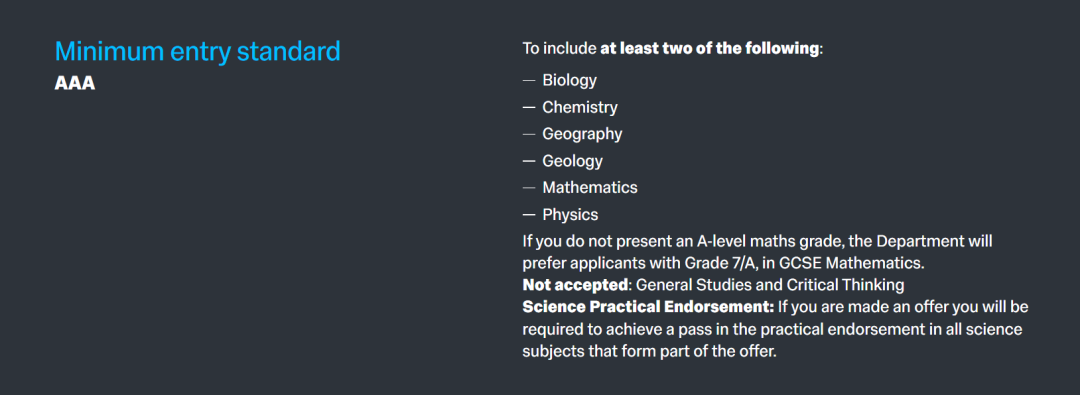Select the bold 'AAA' grade text
Image resolution: width=1080 pixels, height=395 pixels.
[x=74, y=83]
